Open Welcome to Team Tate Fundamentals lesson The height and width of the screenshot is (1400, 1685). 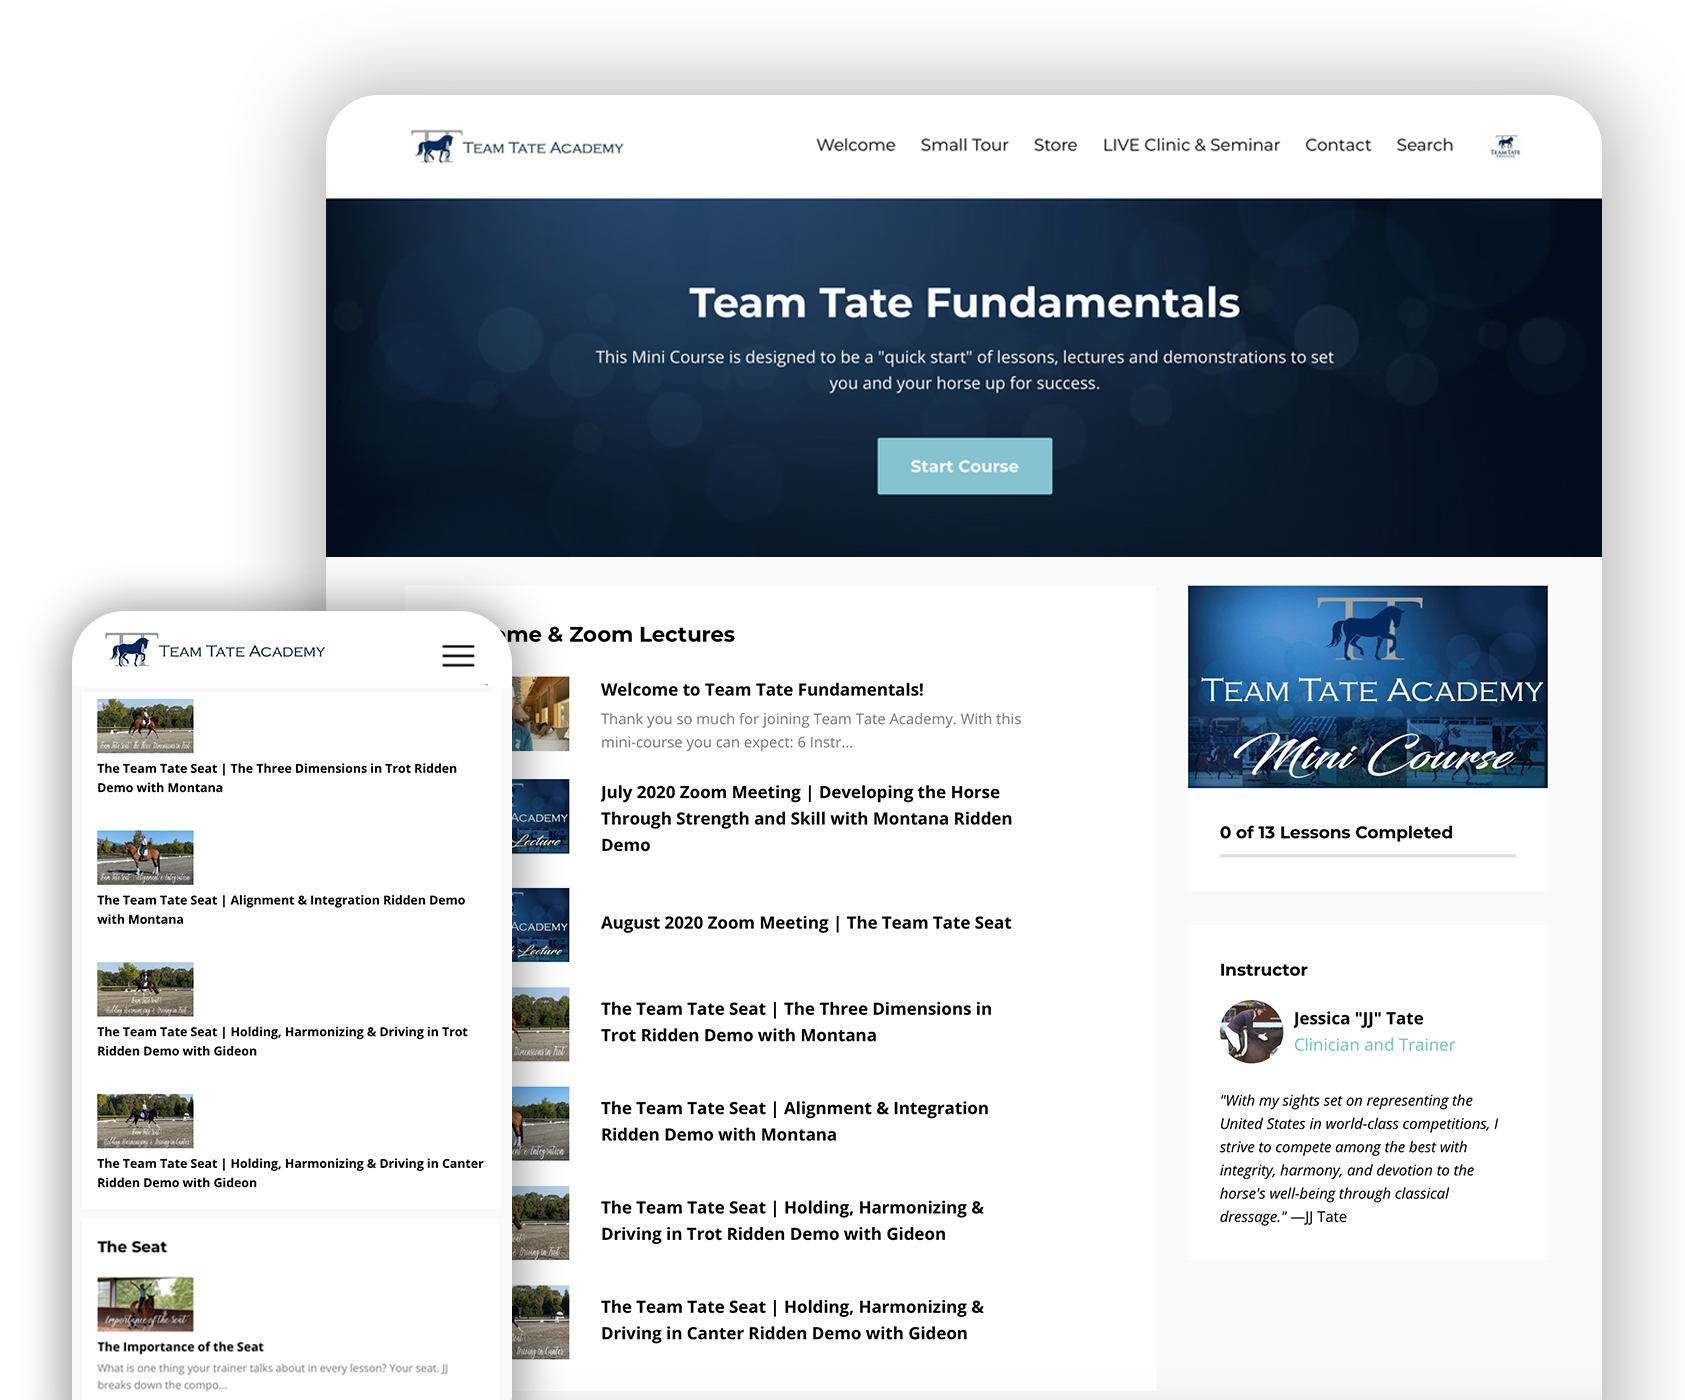[x=762, y=690]
